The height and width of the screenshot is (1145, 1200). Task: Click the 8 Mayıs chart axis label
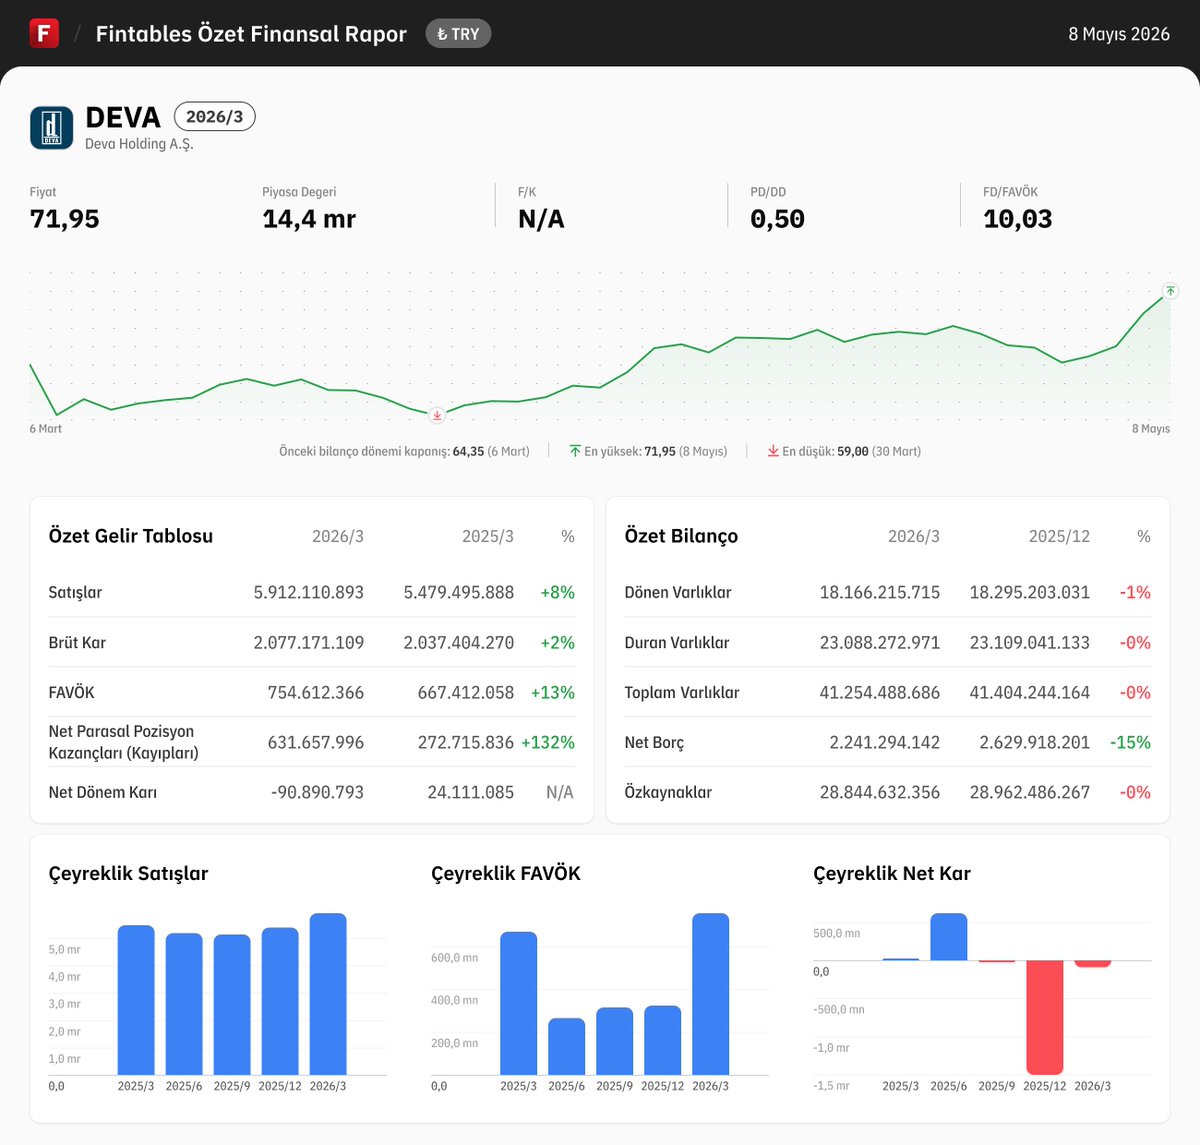click(x=1151, y=429)
